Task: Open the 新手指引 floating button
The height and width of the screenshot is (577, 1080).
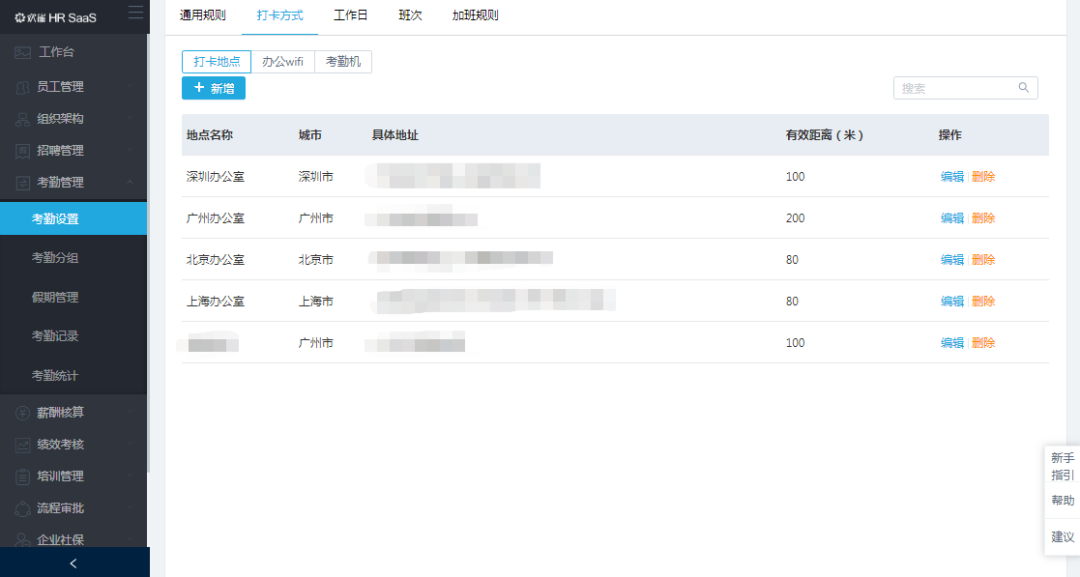Action: pos(1062,466)
